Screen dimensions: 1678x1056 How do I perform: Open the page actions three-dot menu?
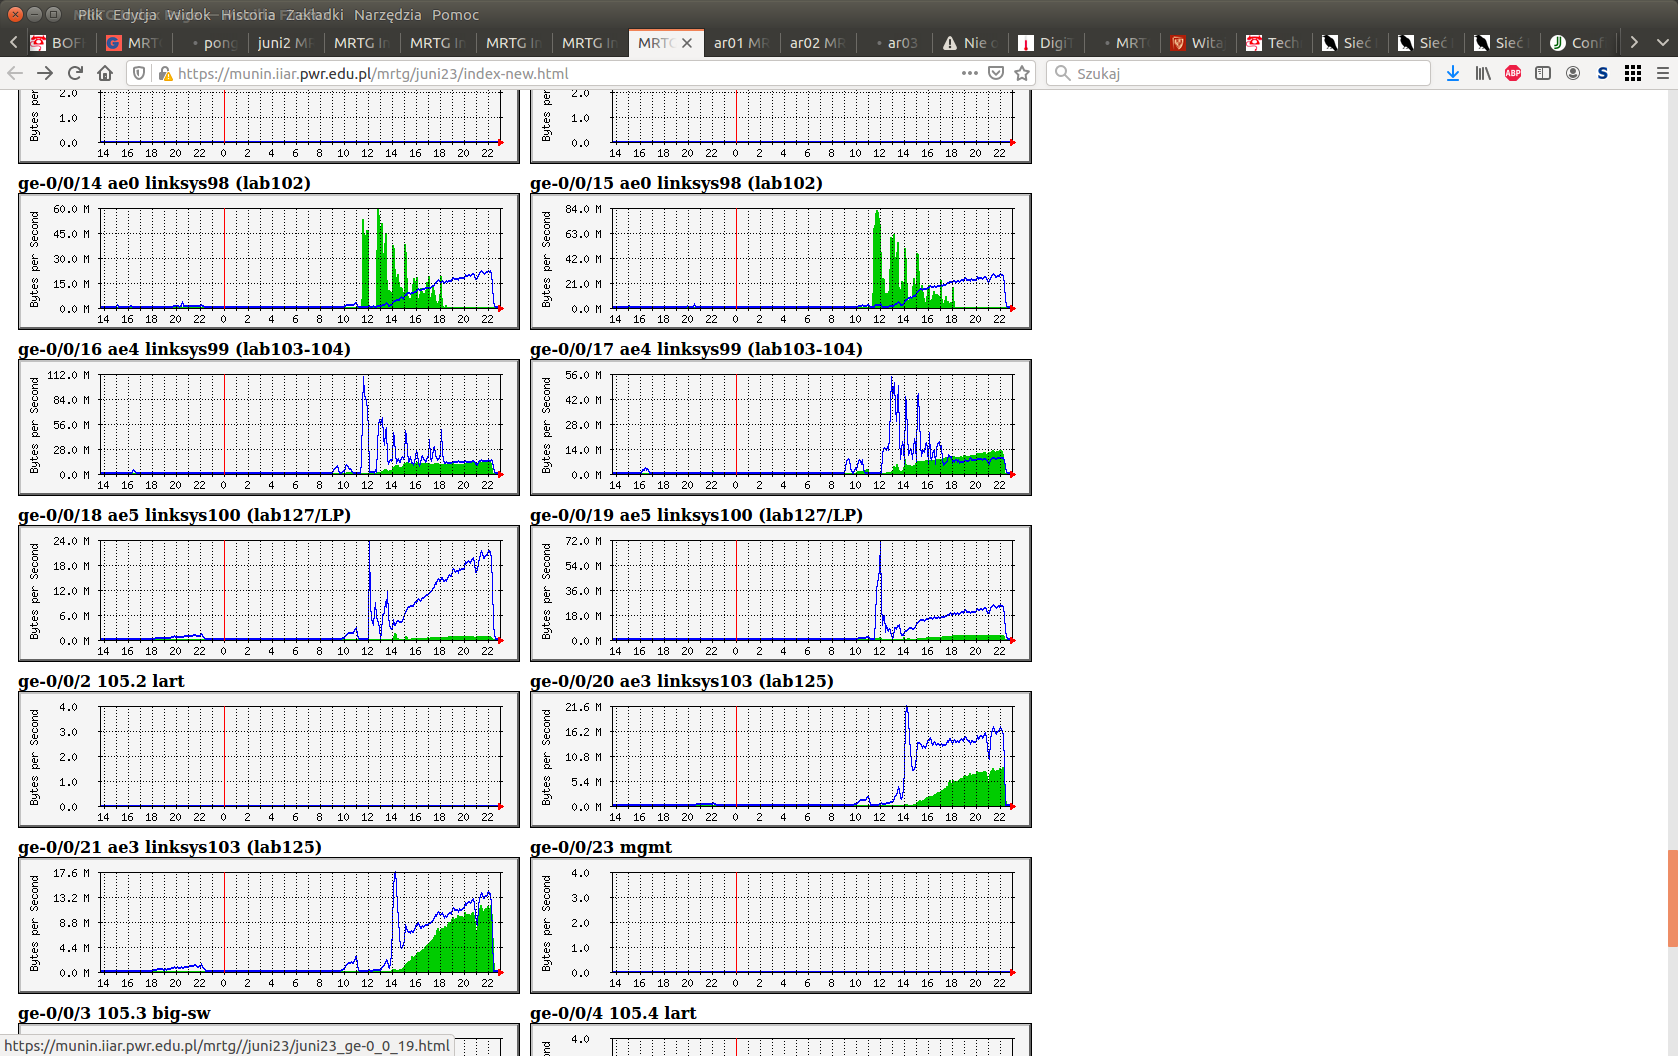(x=969, y=73)
